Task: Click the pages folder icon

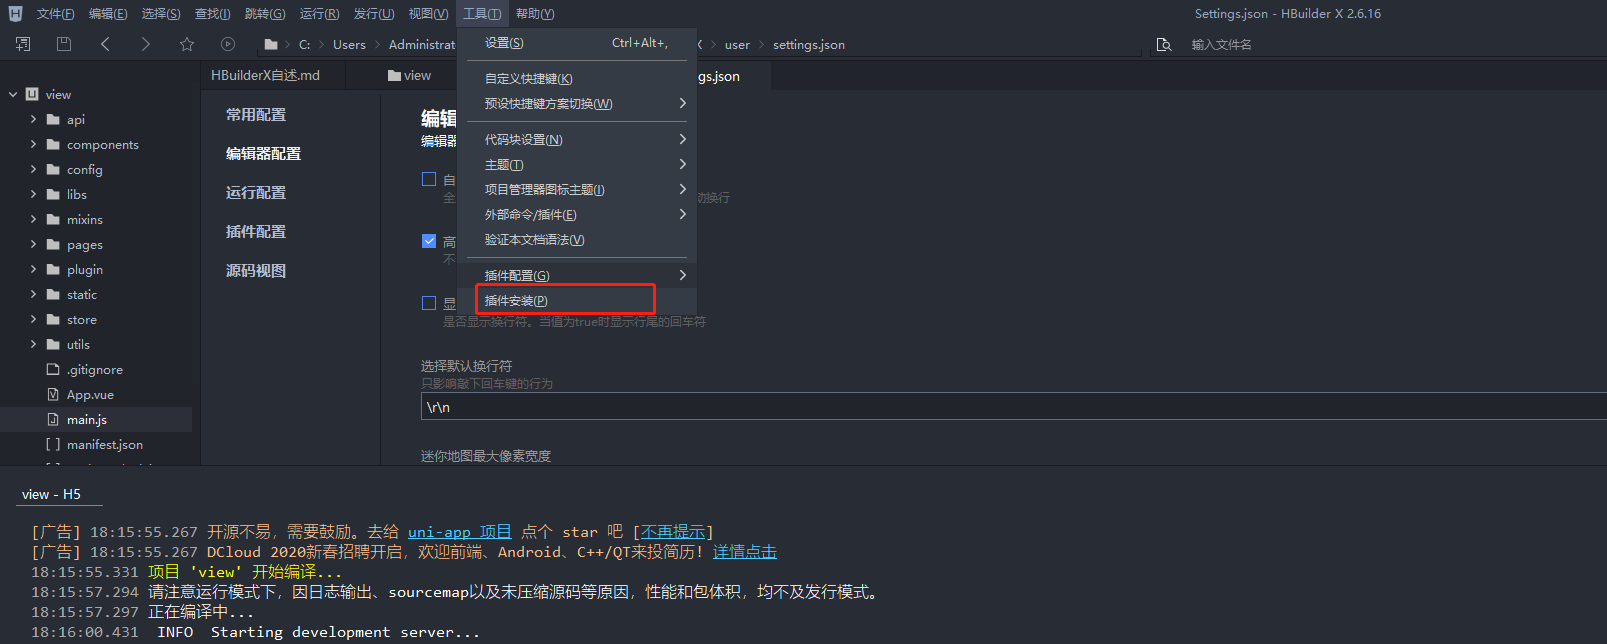Action: pos(54,244)
